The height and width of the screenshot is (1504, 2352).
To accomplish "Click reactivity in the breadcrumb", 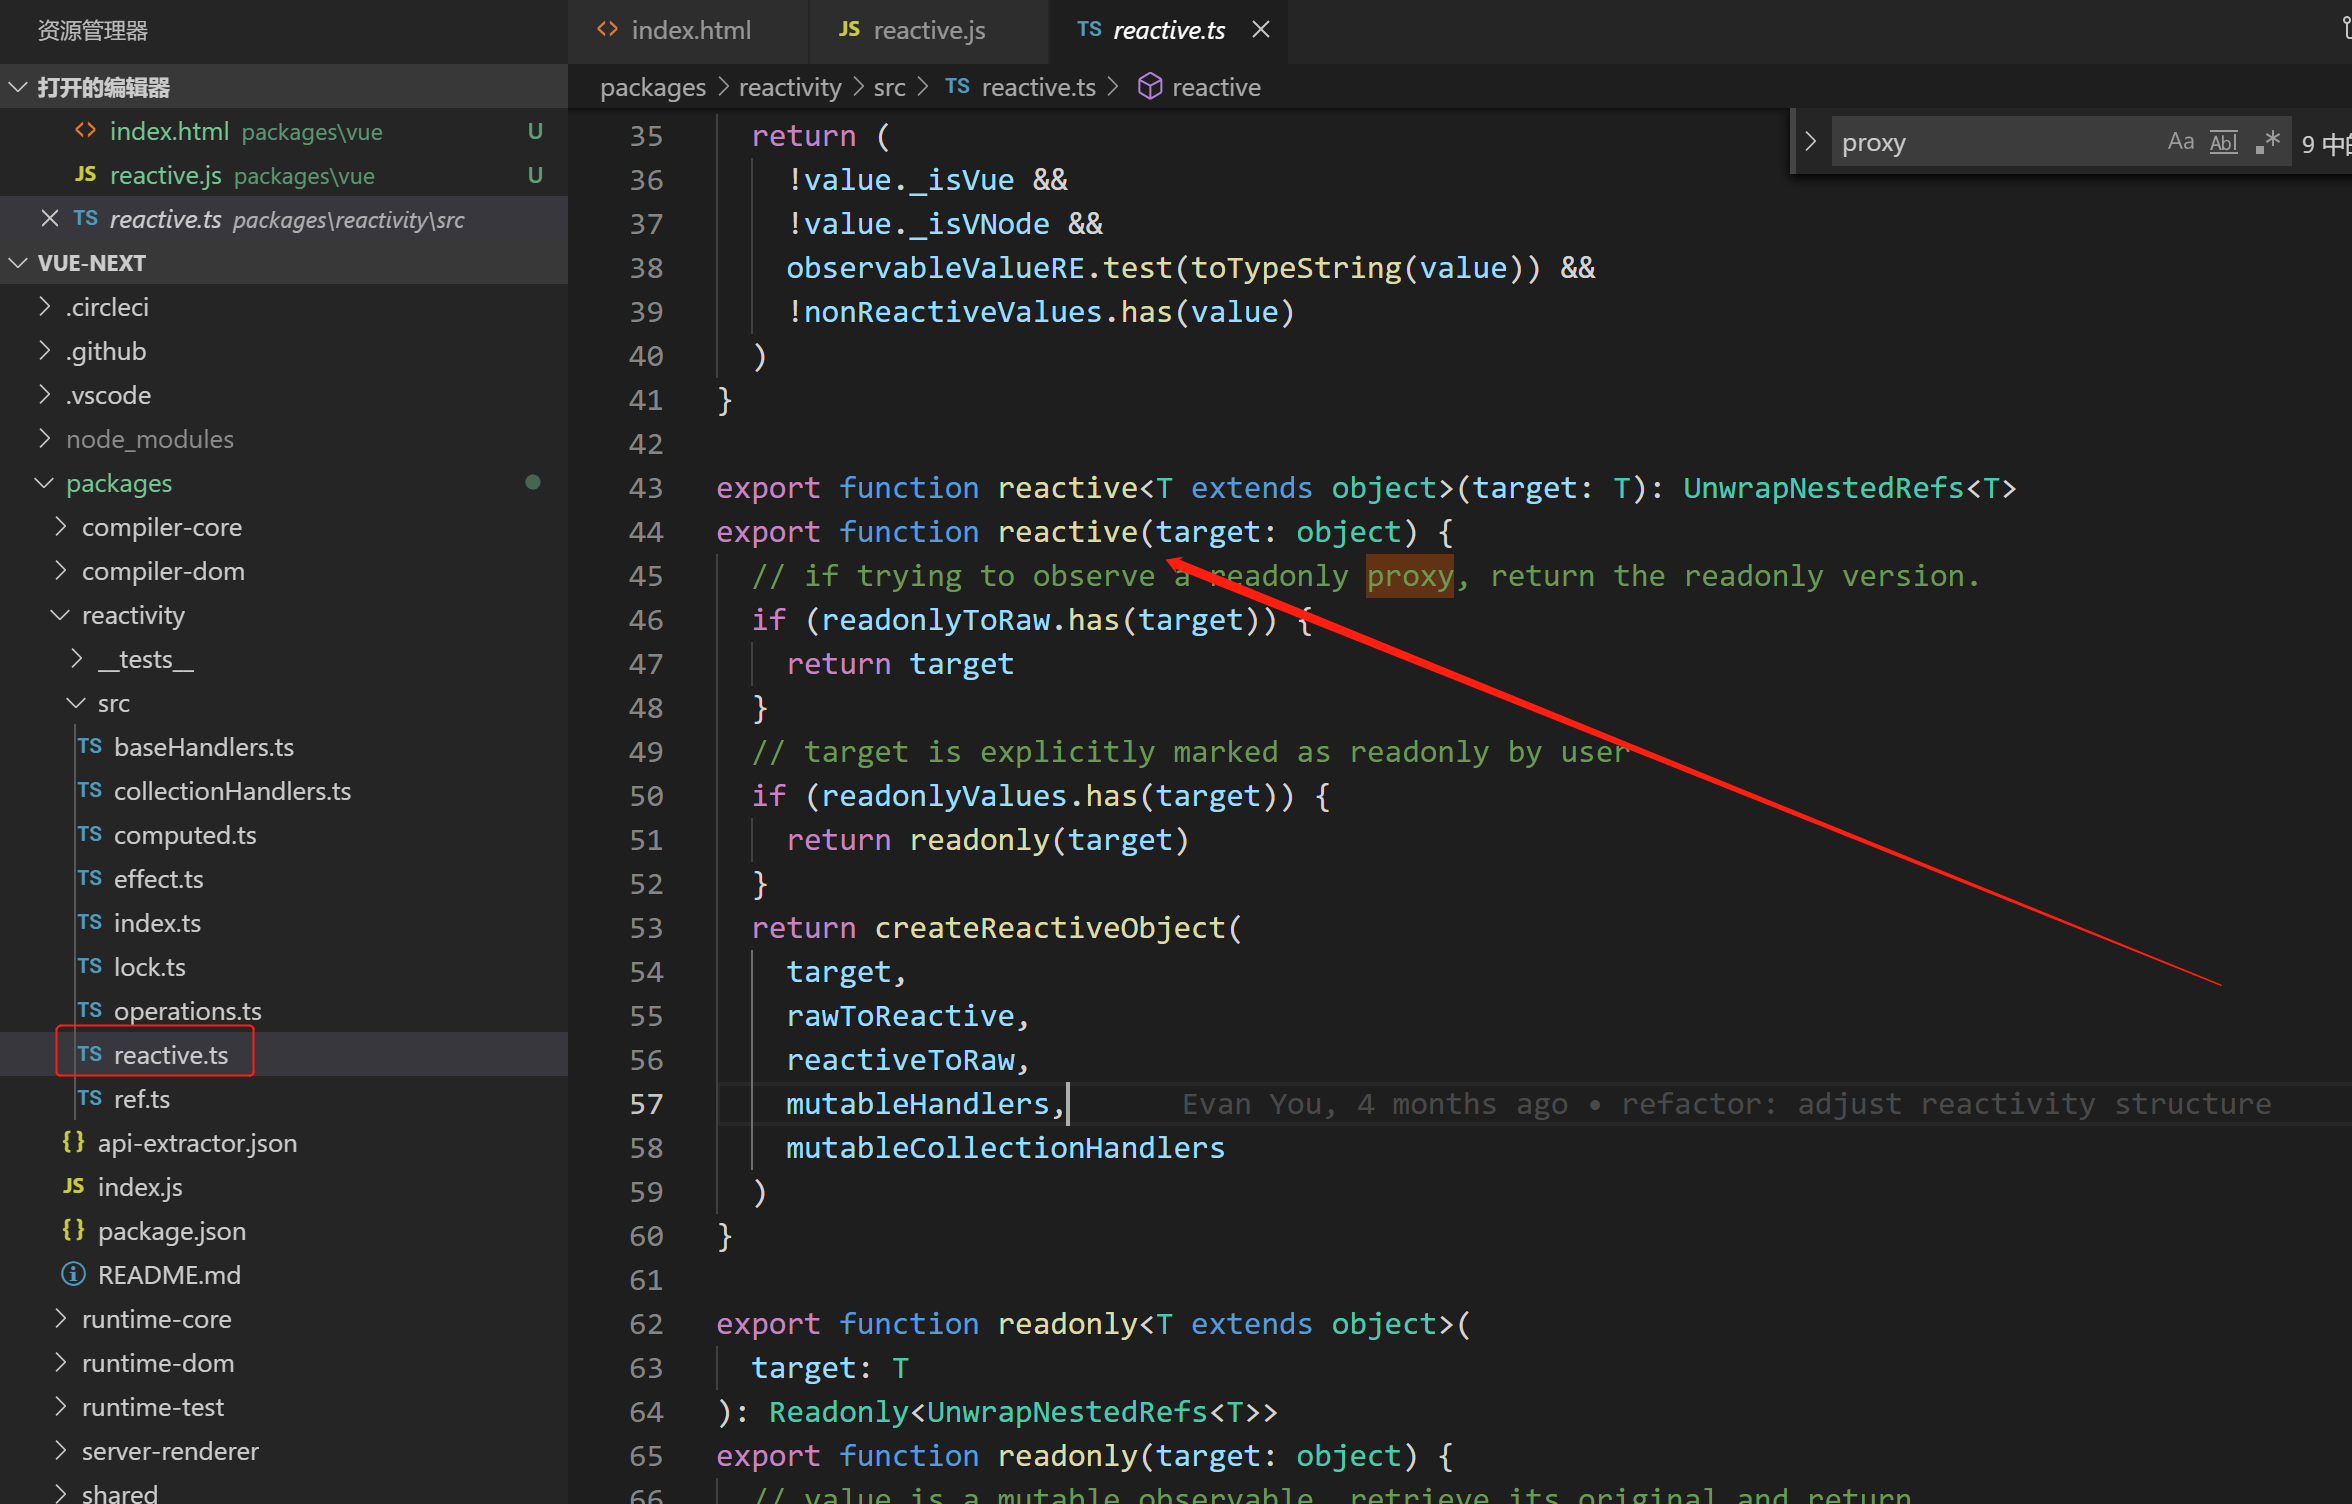I will click(x=790, y=88).
